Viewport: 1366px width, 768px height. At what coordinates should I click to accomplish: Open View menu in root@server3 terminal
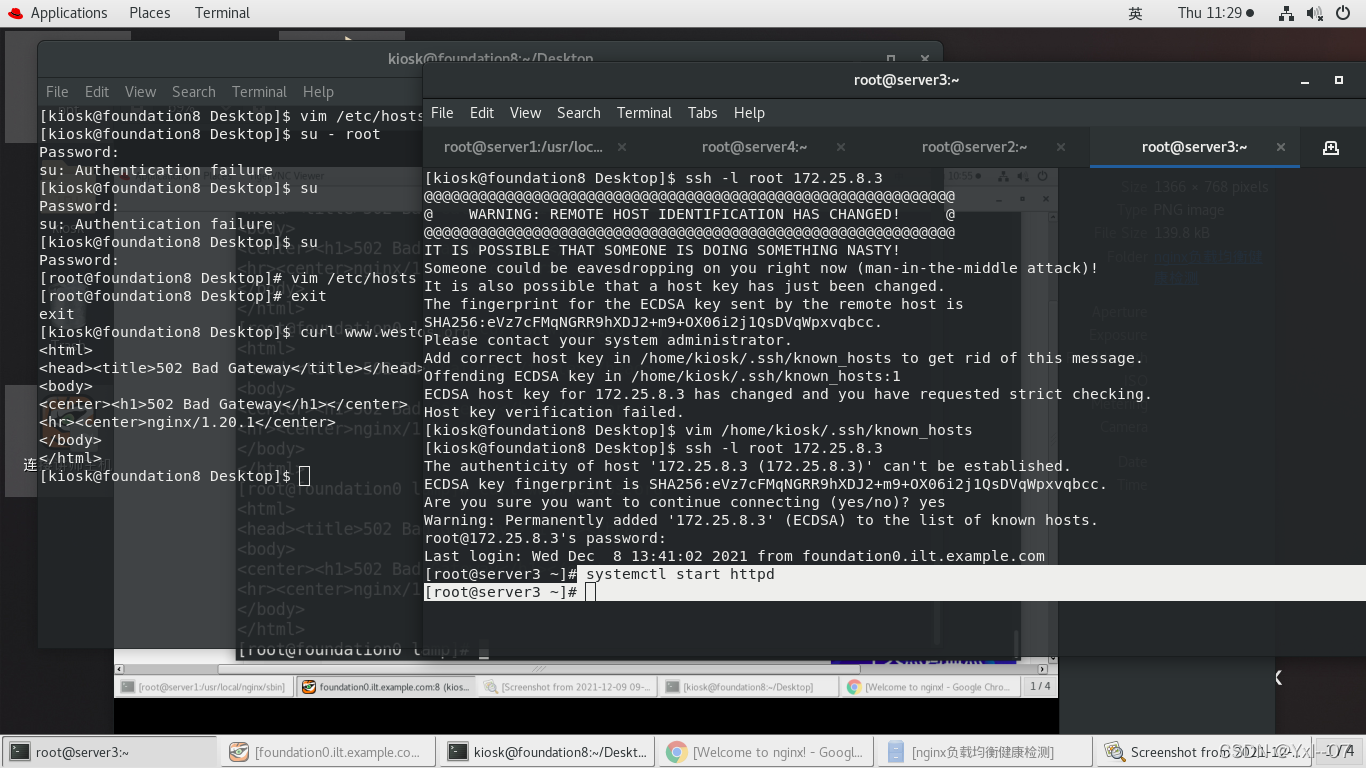(525, 113)
